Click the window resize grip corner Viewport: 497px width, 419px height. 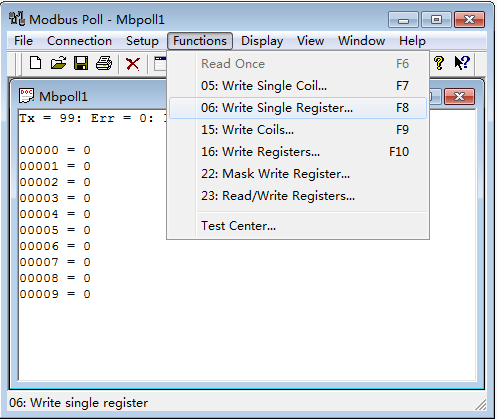coord(481,404)
